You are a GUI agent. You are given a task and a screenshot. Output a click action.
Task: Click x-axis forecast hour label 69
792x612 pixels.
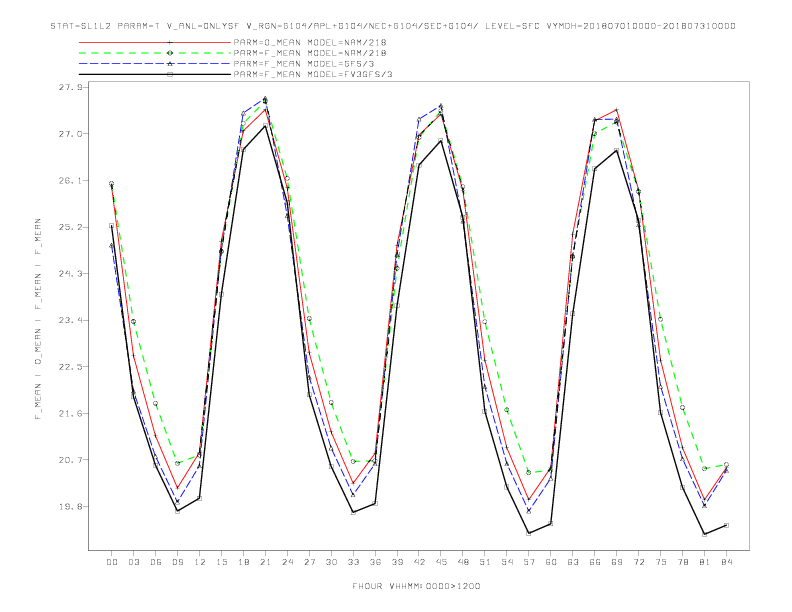tap(617, 562)
